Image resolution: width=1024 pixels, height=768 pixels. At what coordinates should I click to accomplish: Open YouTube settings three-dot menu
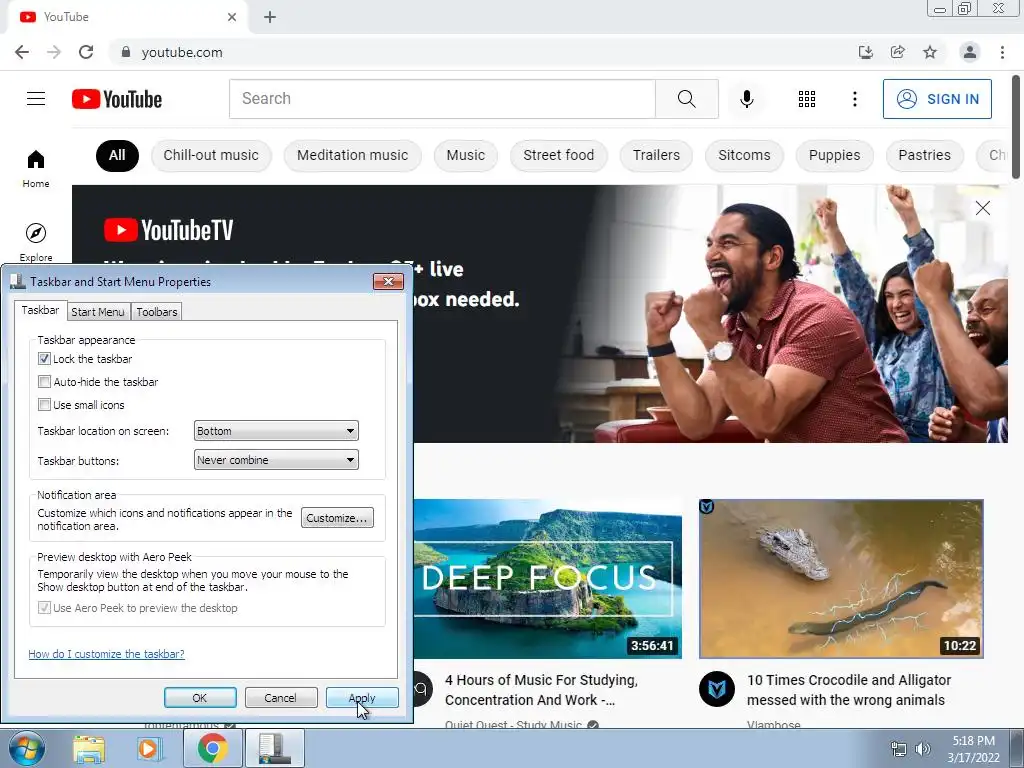pos(855,99)
